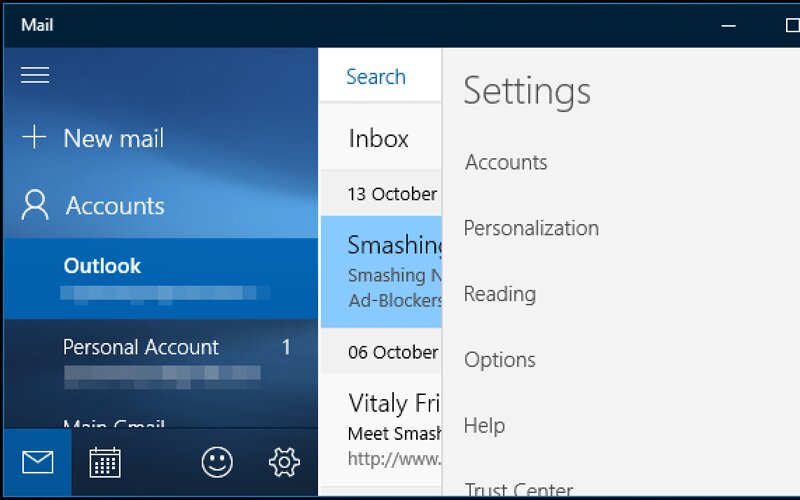Select the Outlook account
The image size is (800, 500).
pos(161,279)
